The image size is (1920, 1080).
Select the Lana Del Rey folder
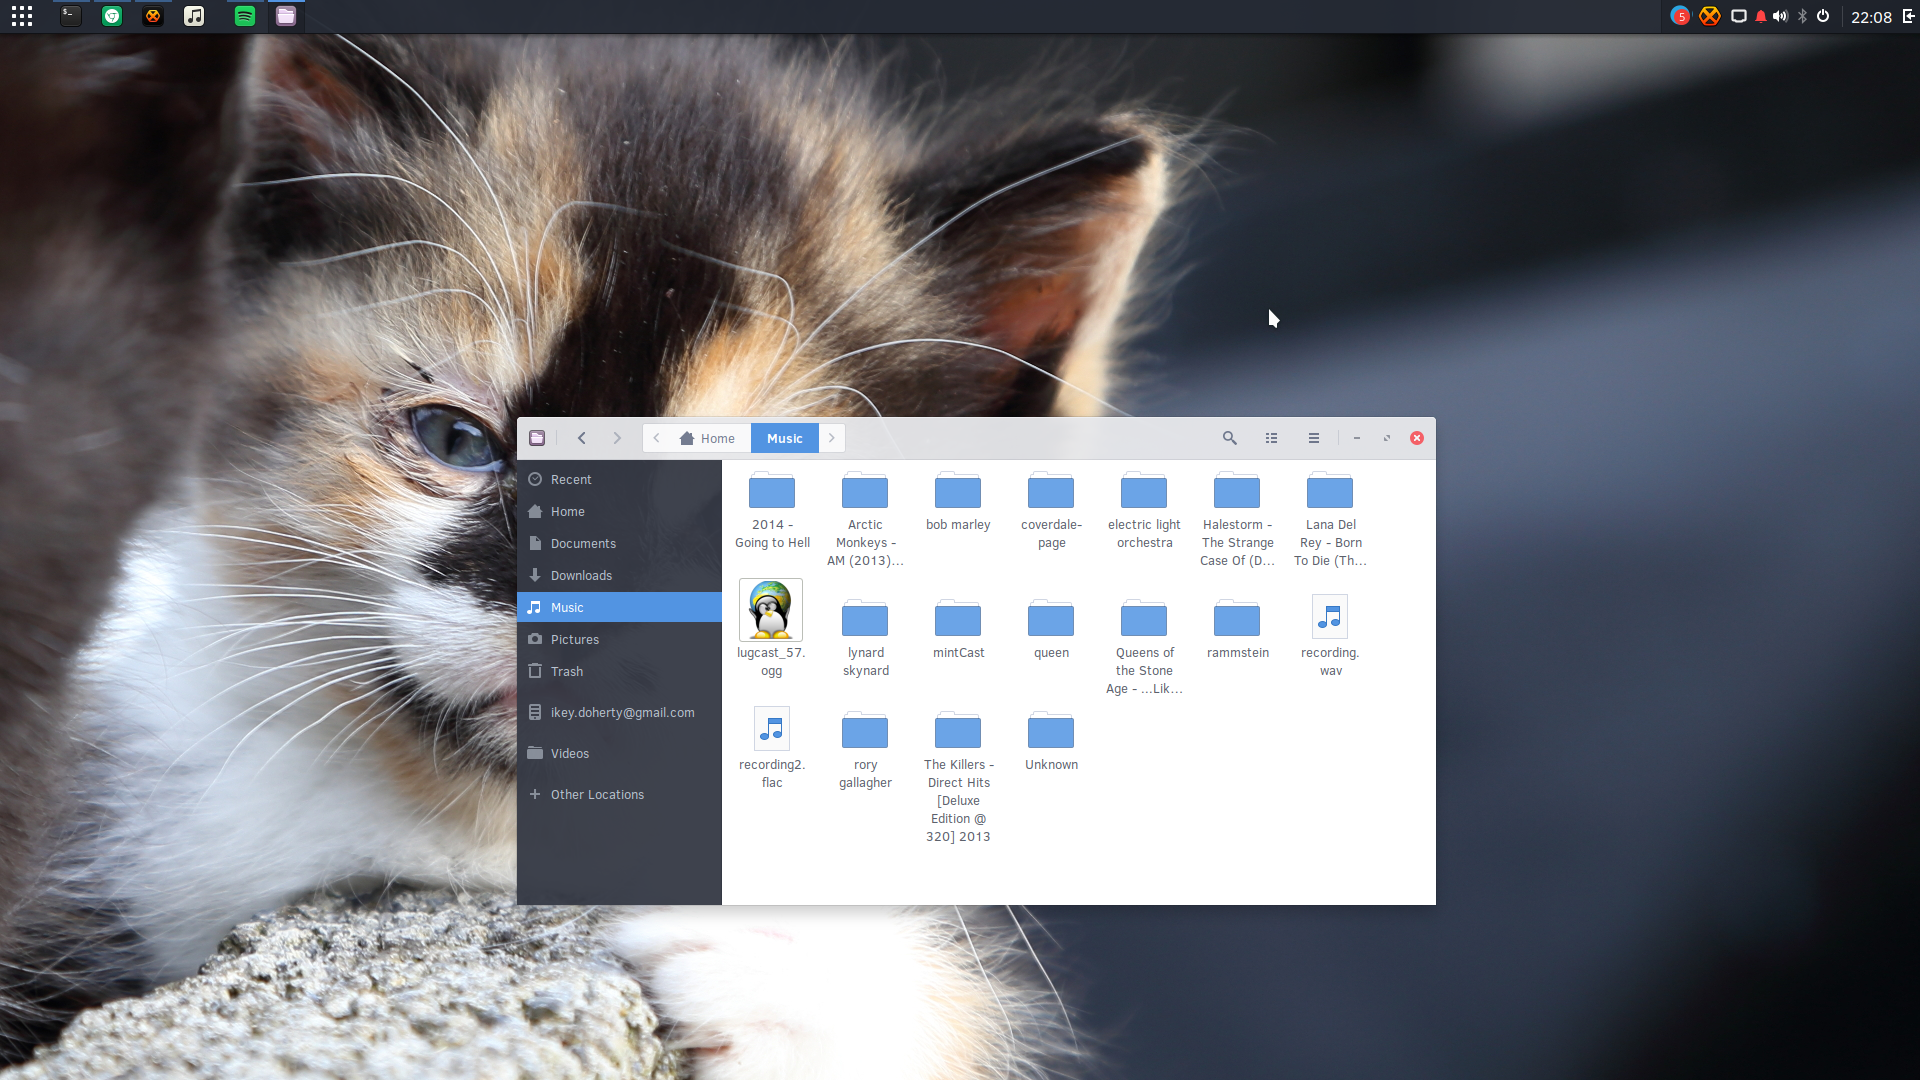pos(1330,492)
